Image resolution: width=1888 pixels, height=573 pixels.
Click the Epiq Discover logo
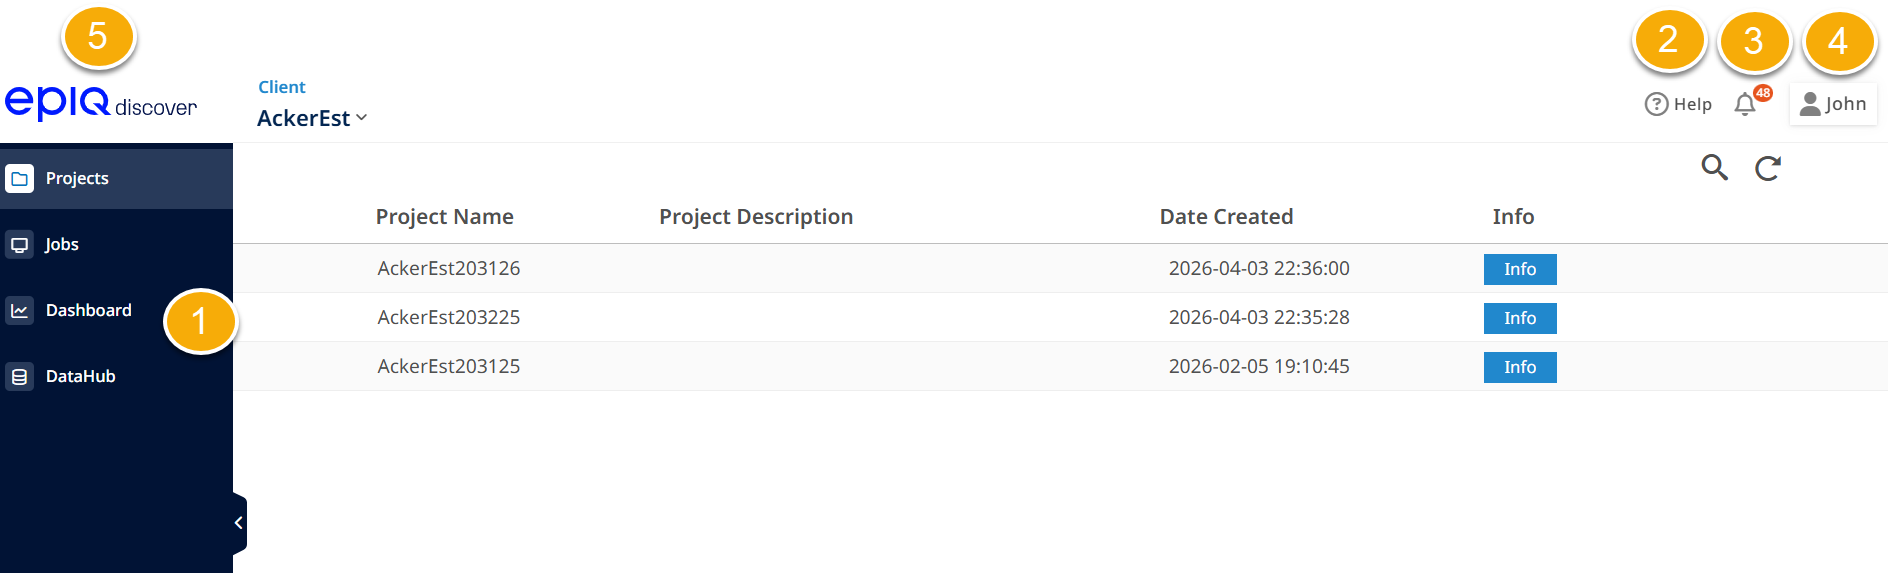(x=100, y=103)
